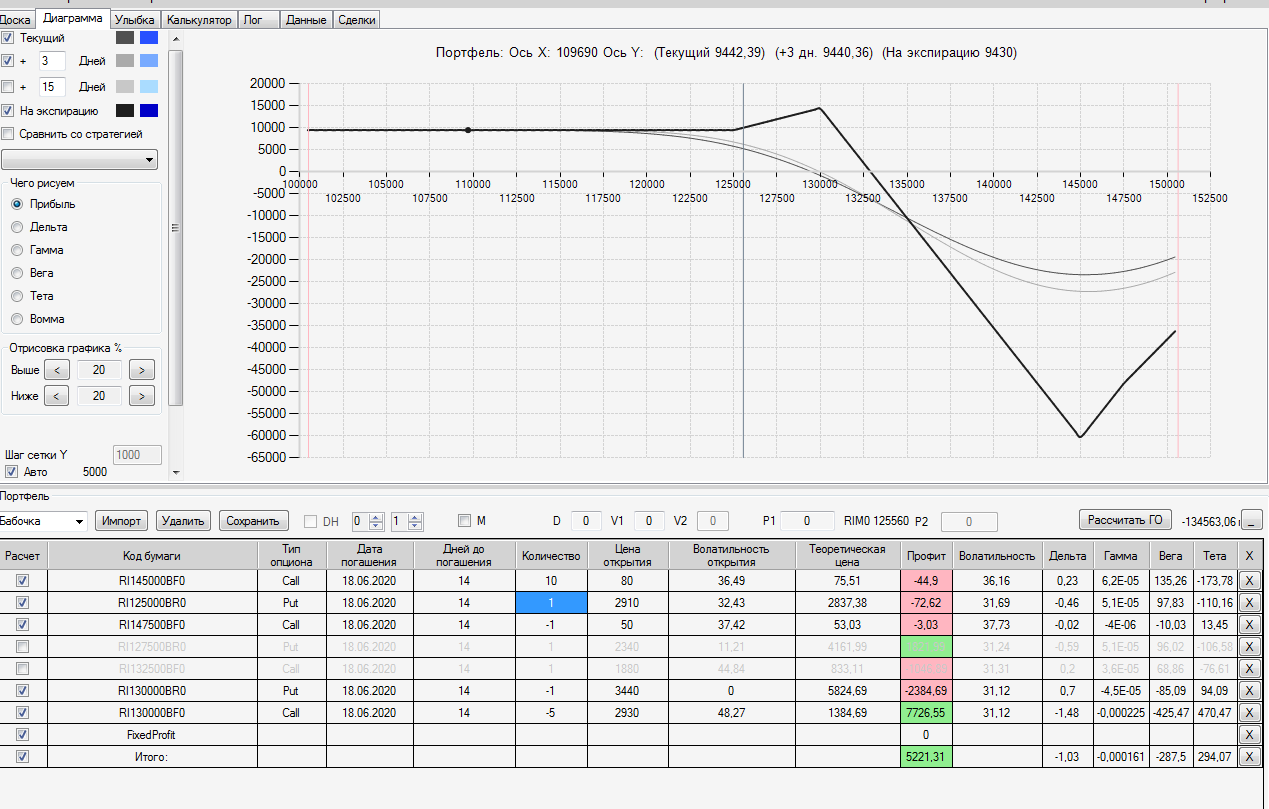This screenshot has width=1269, height=809.
Task: Switch to the Улыбка tab
Action: (134, 19)
